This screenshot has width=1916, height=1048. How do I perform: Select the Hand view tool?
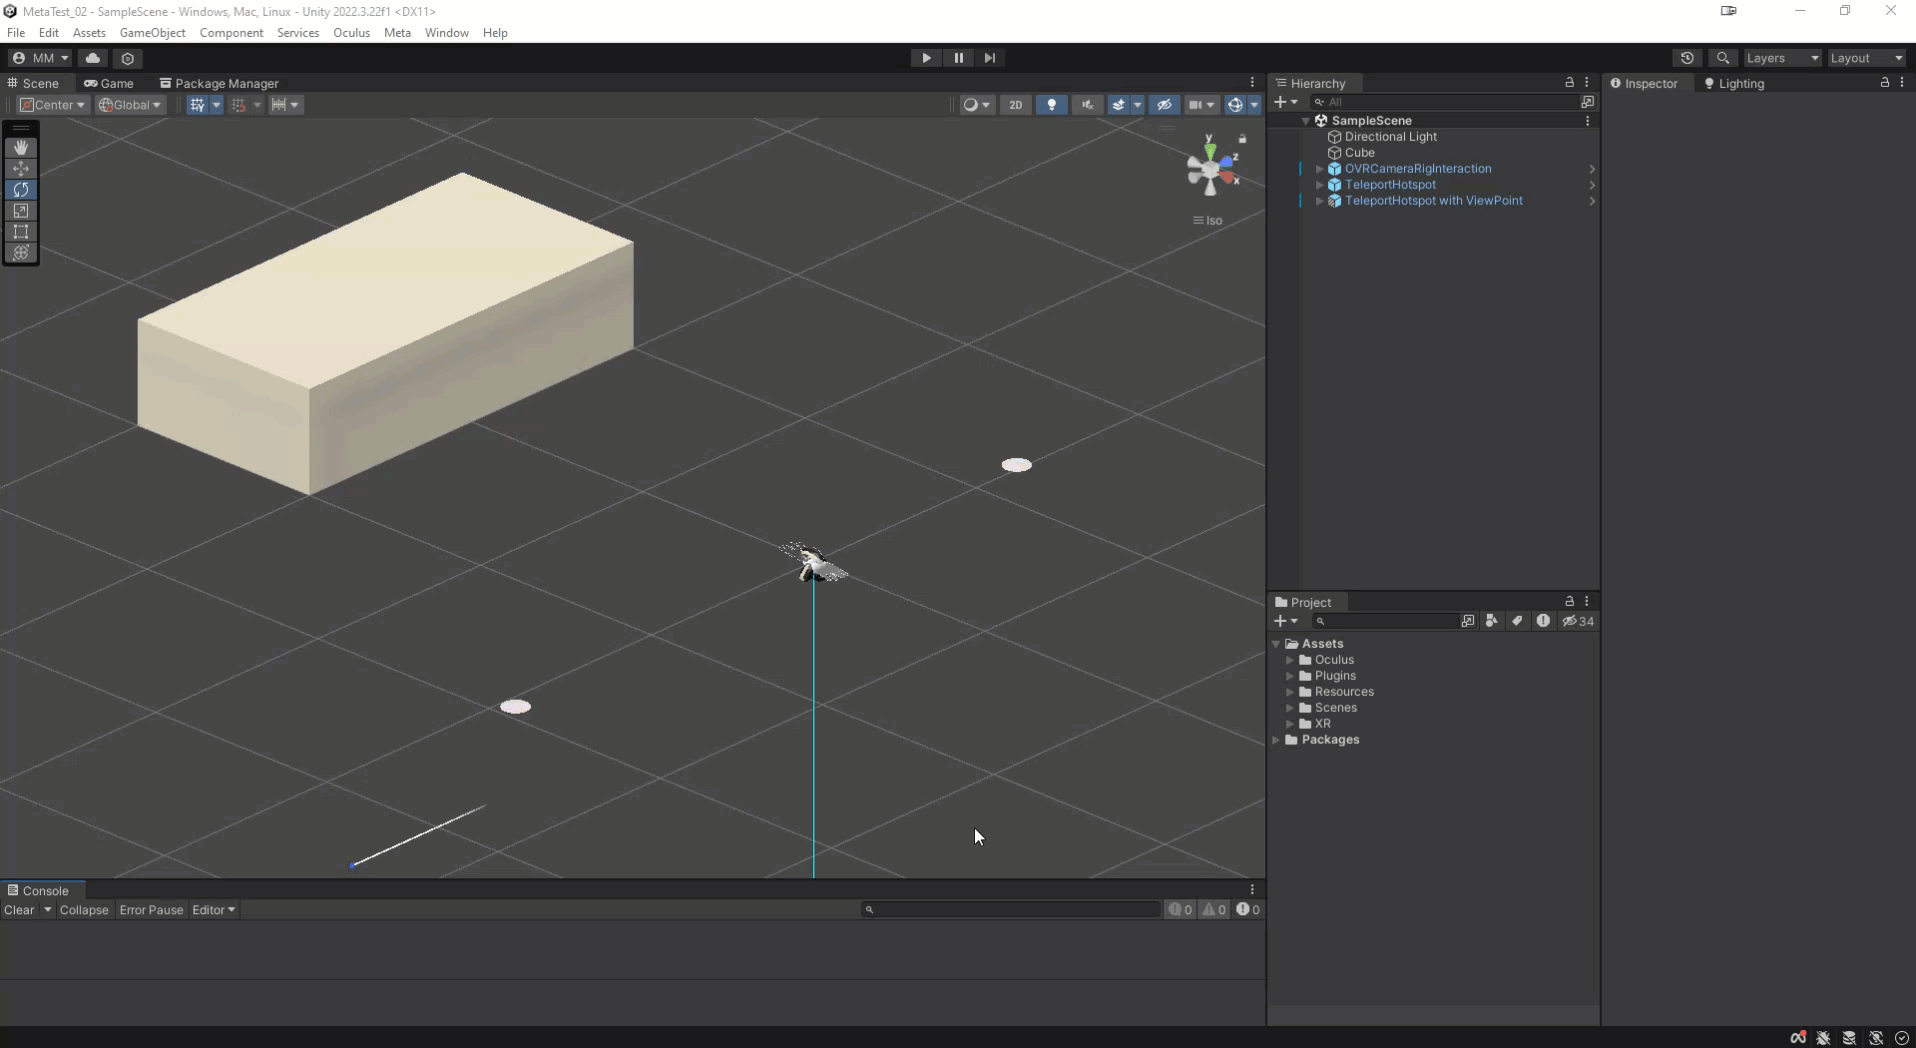[21, 147]
